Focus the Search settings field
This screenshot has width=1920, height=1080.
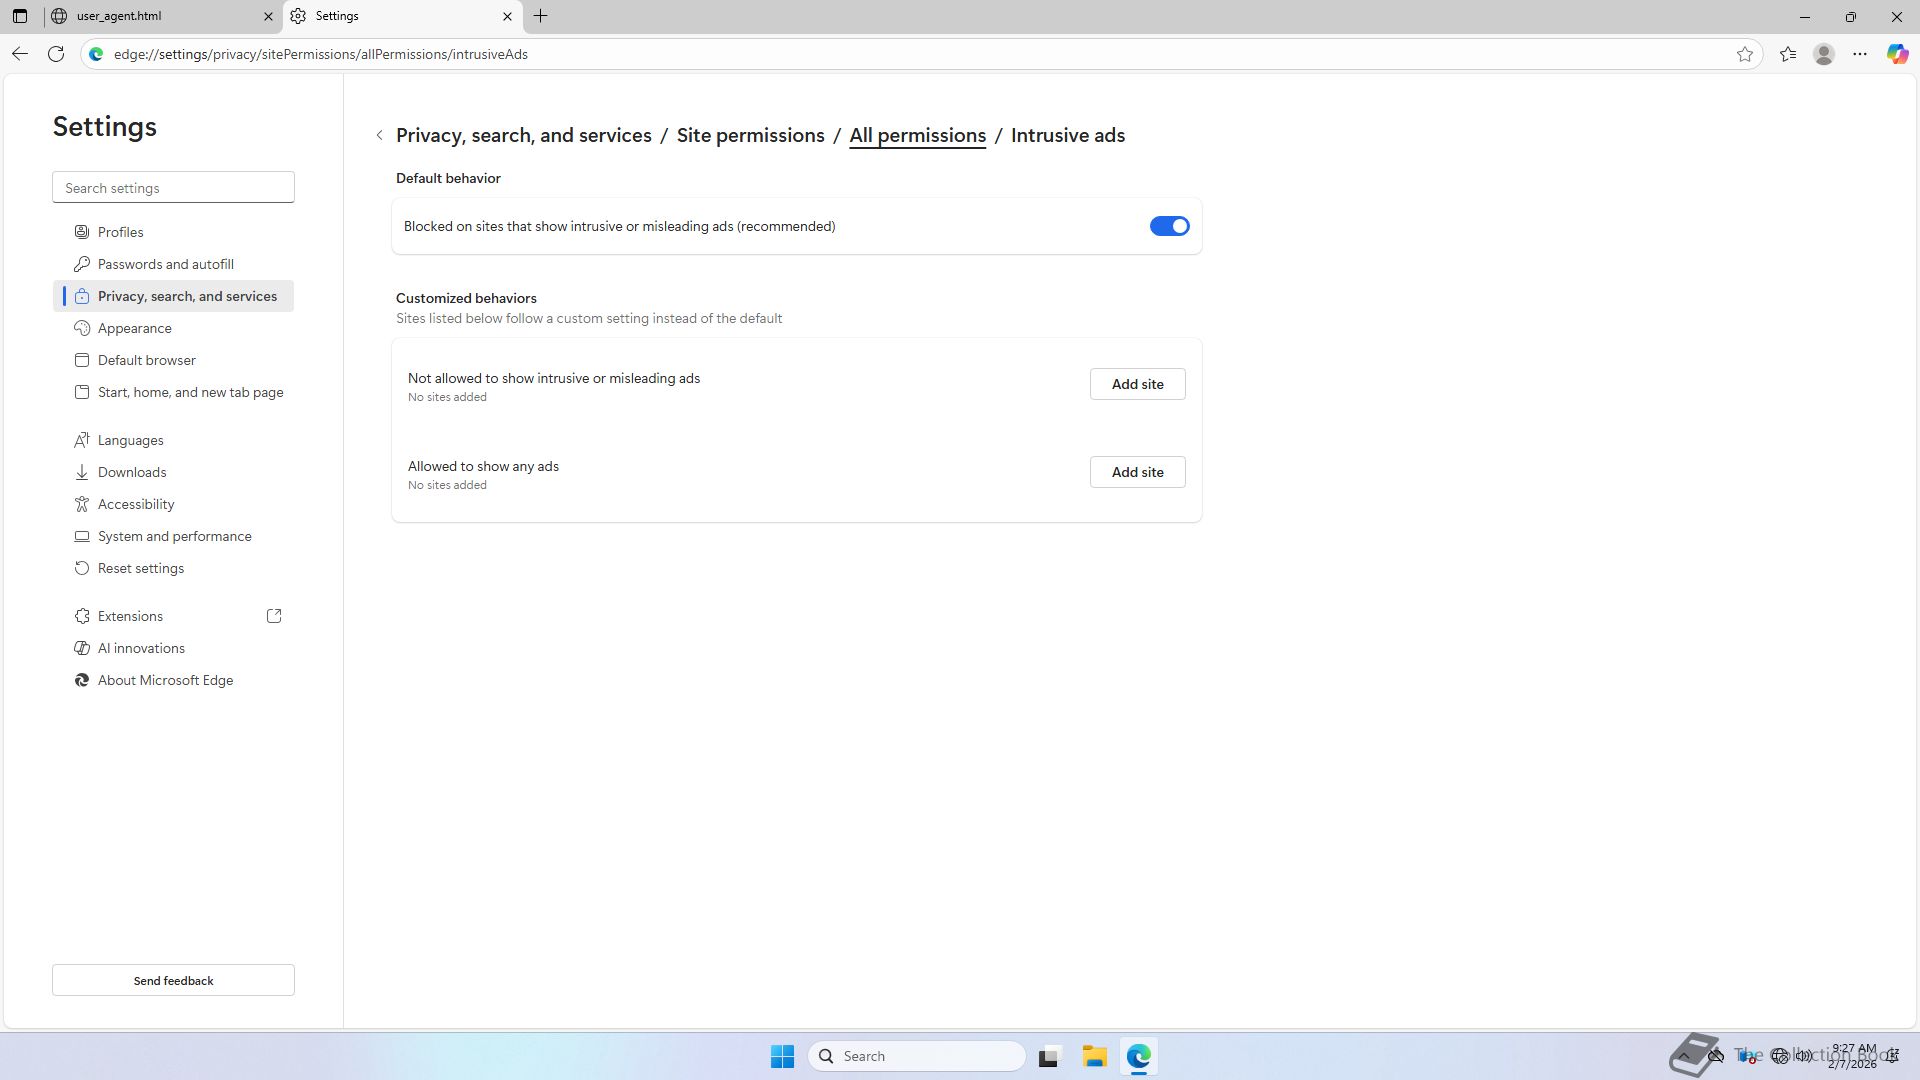pyautogui.click(x=173, y=188)
